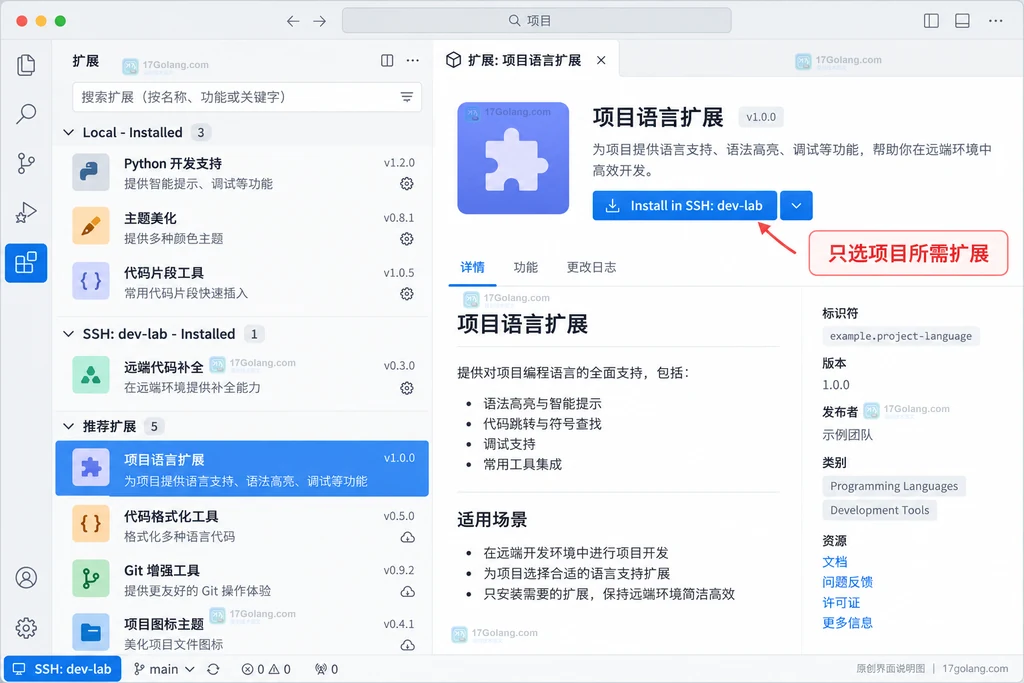Open gear settings for 代码片段工具

tap(407, 294)
